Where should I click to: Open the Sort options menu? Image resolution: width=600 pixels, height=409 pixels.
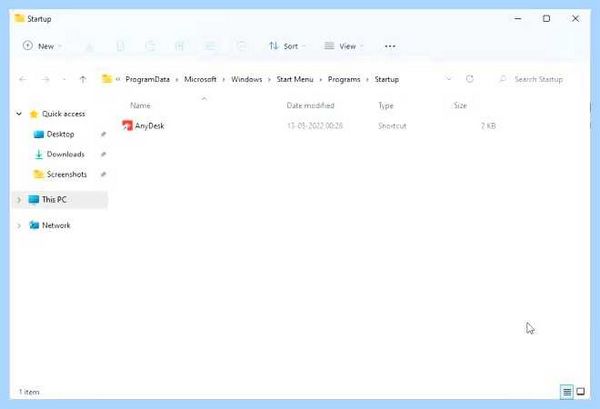[287, 46]
